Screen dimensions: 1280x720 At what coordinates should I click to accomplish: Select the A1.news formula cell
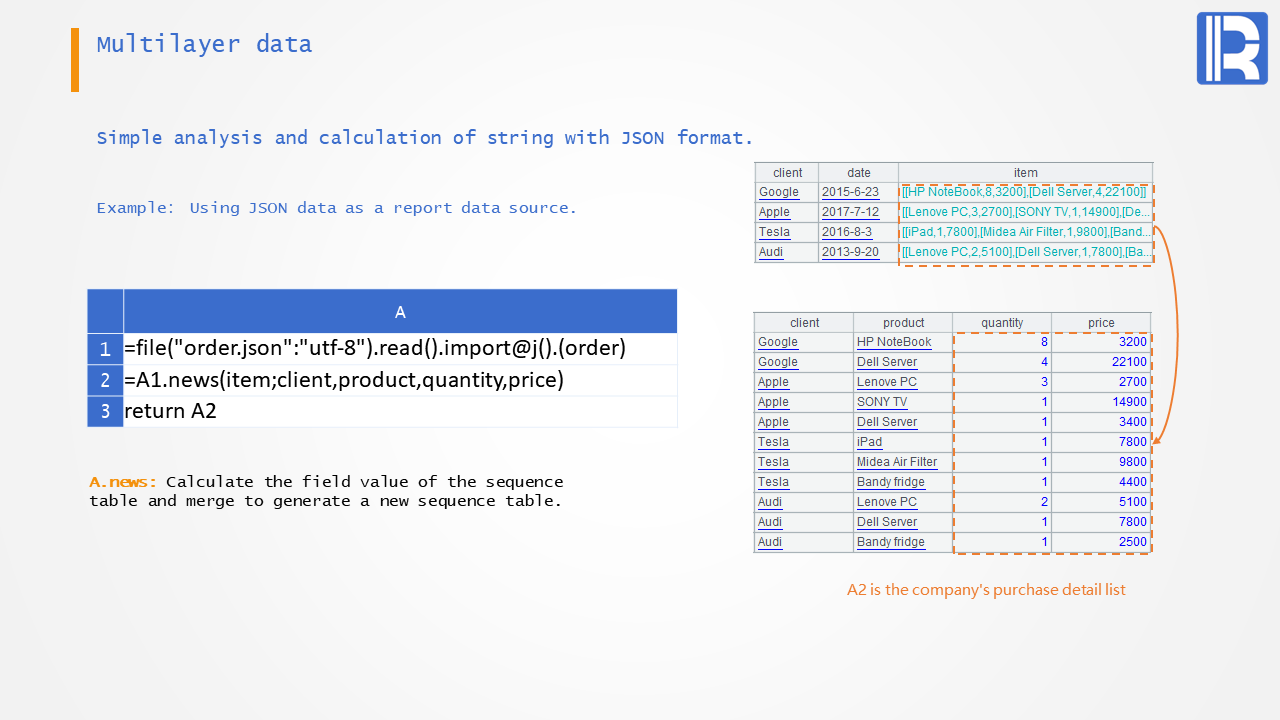coord(400,381)
